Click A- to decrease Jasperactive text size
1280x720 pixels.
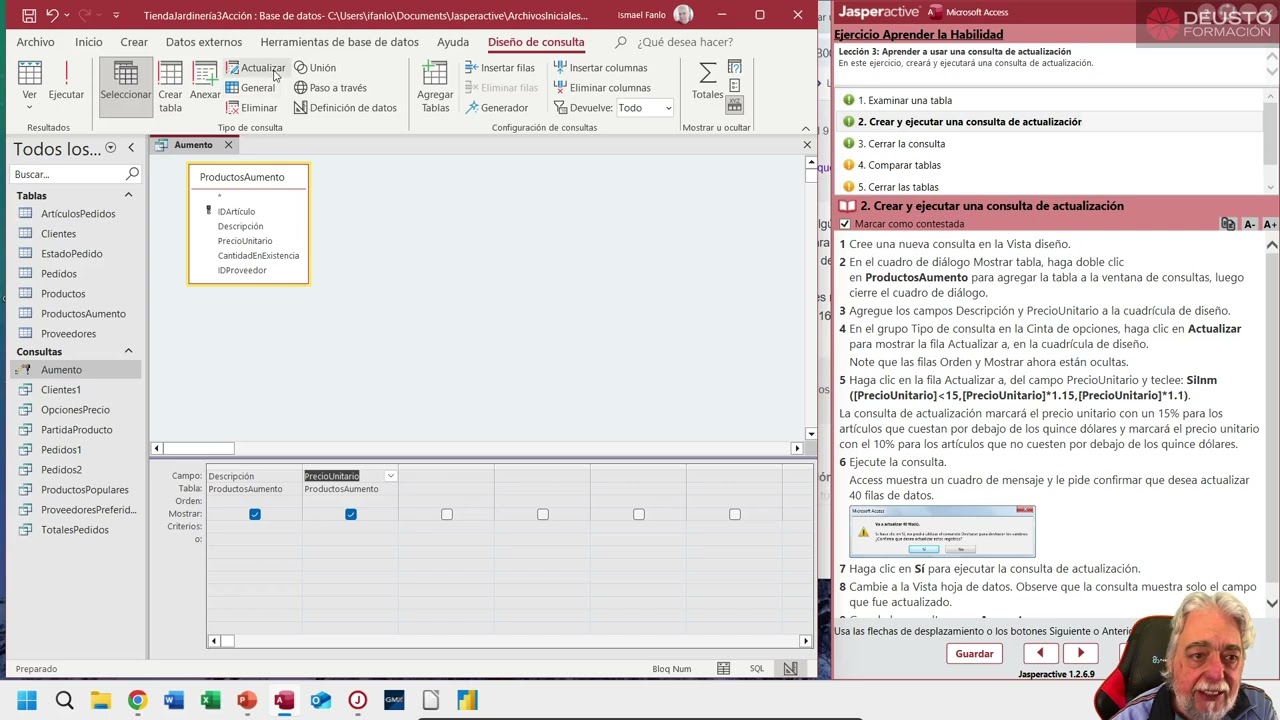point(1249,224)
